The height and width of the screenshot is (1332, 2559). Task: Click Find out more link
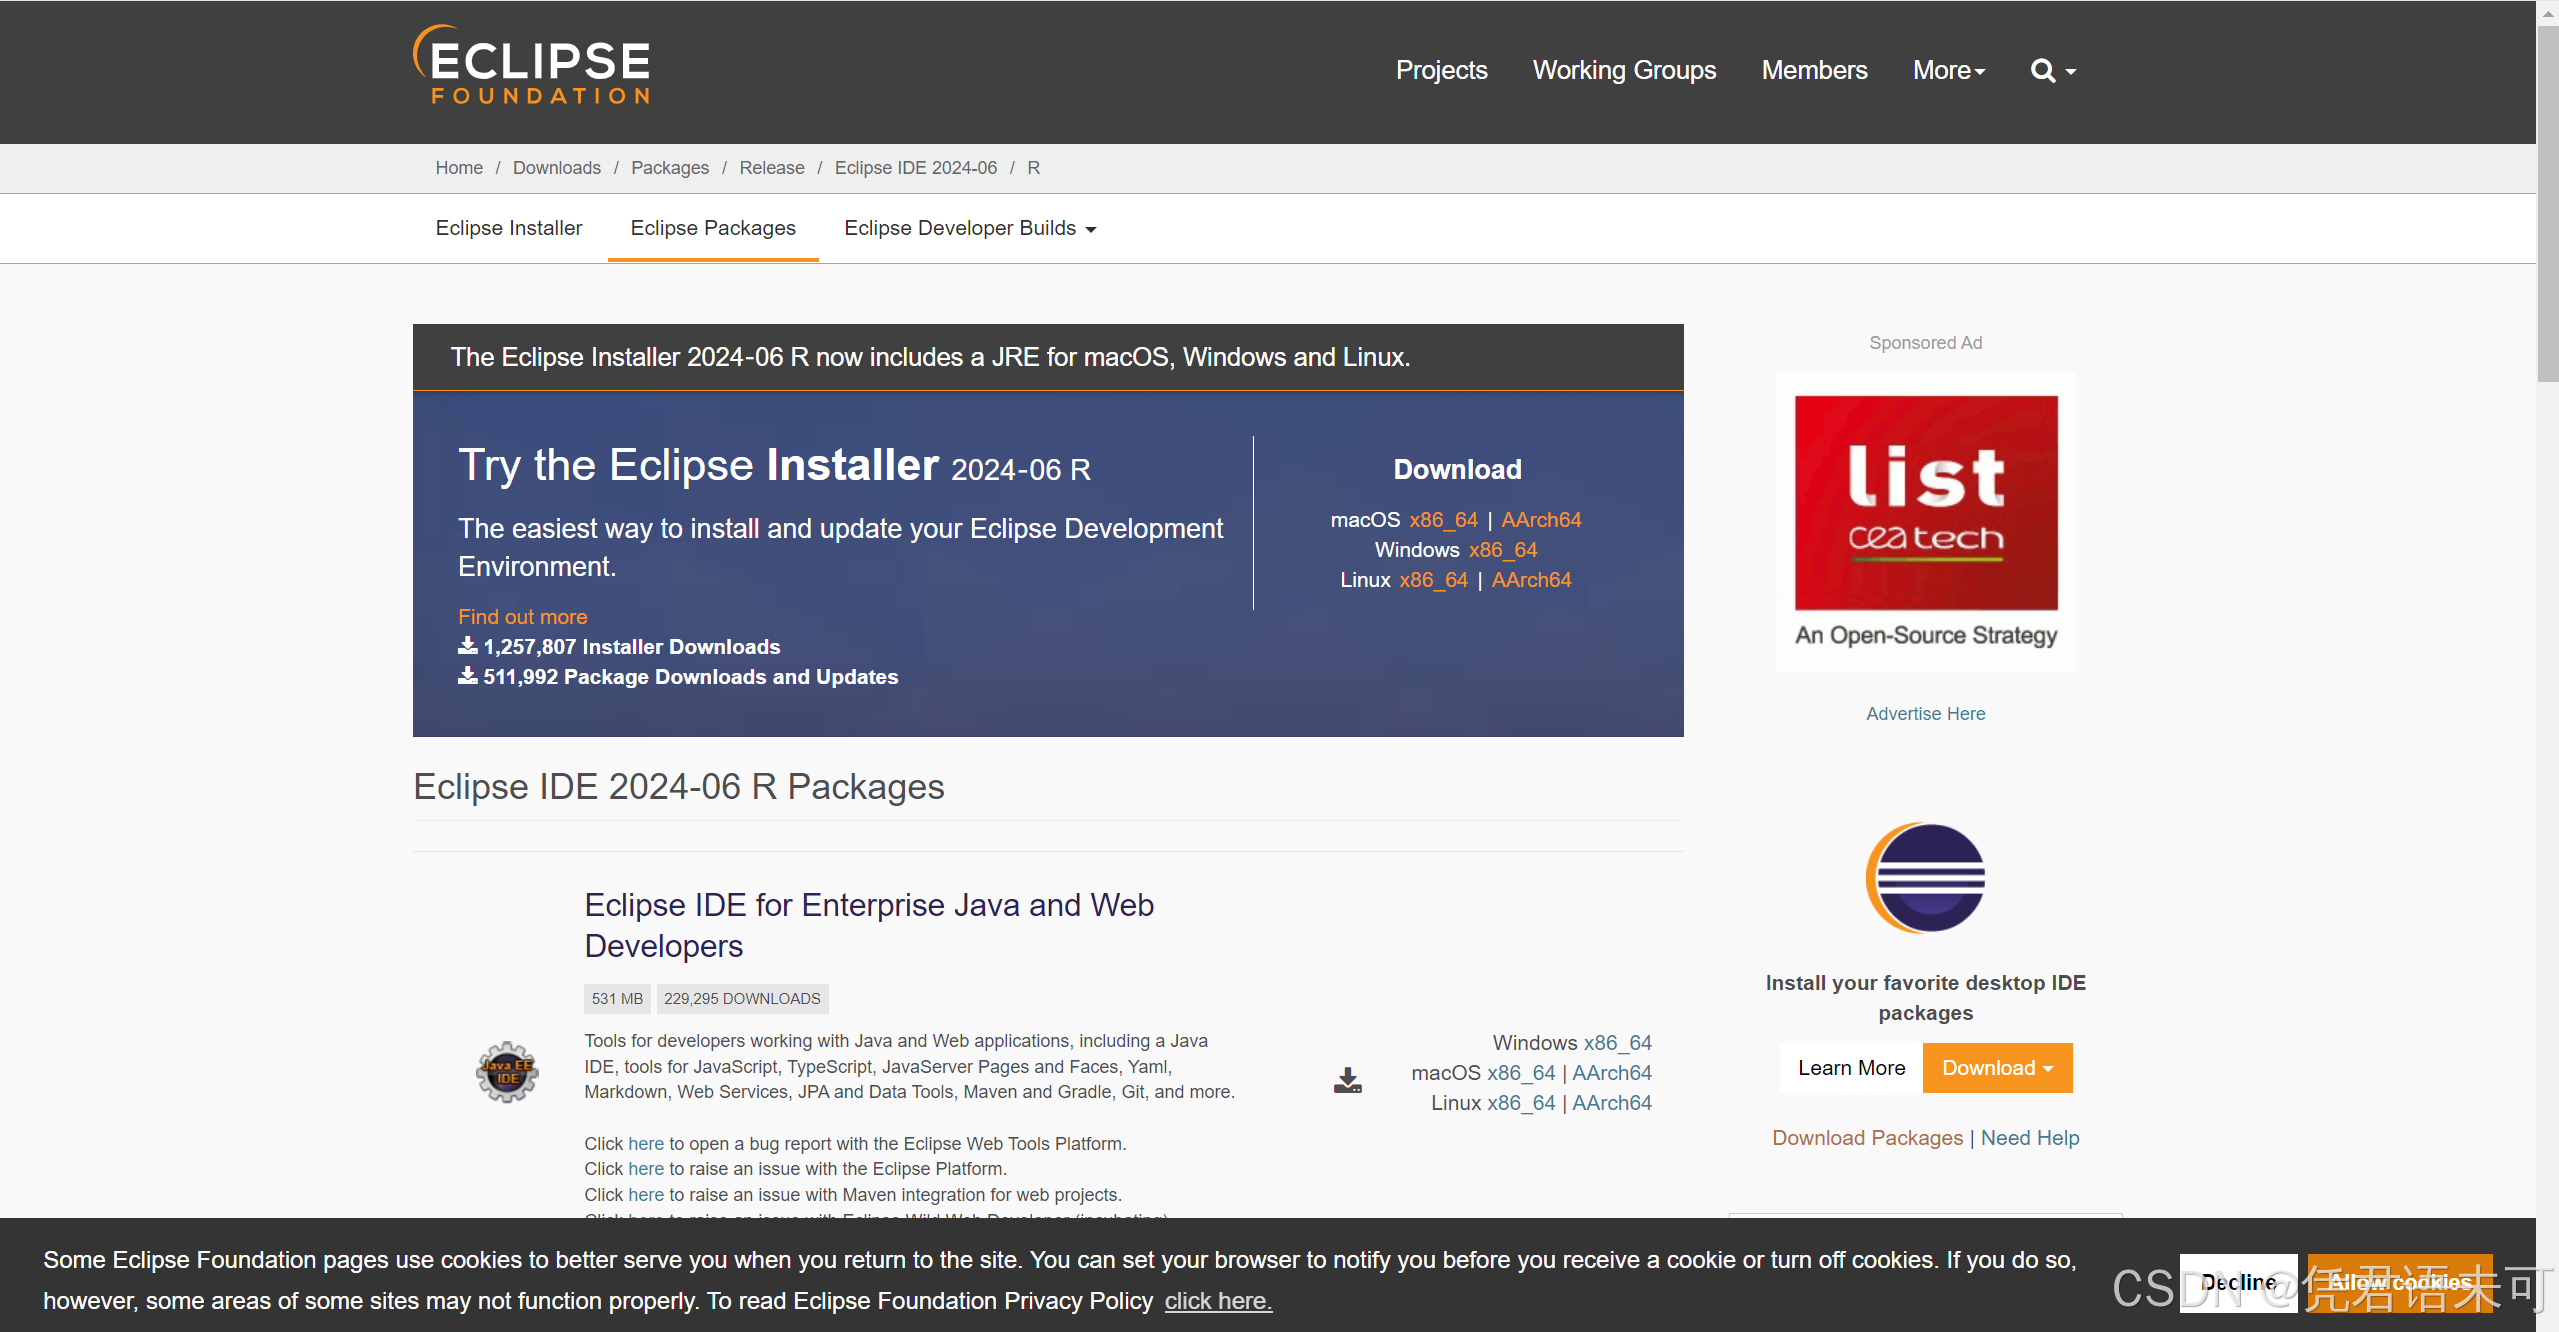523,617
